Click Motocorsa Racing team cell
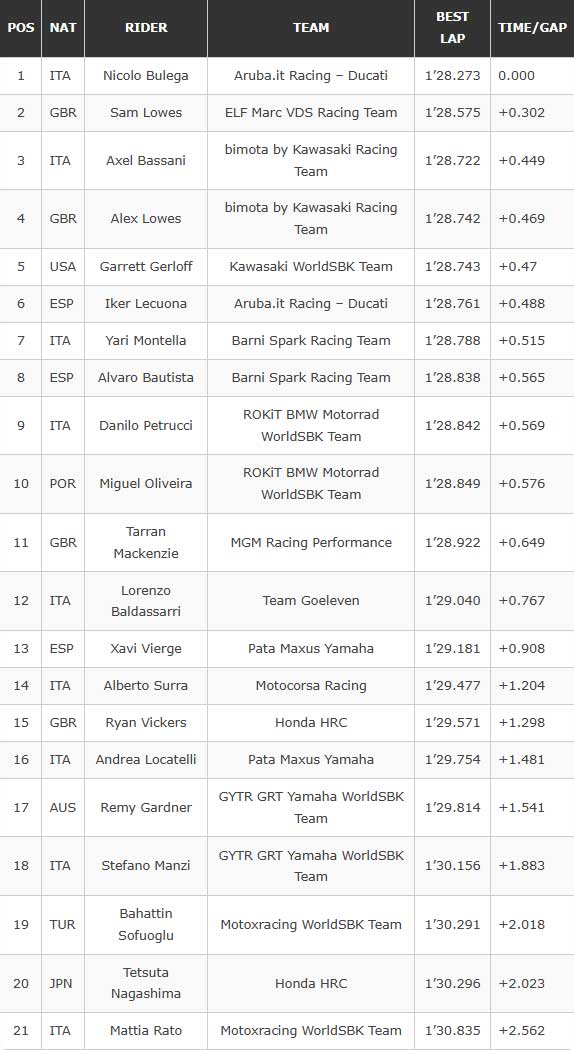The width and height of the screenshot is (574, 1050). tap(311, 686)
